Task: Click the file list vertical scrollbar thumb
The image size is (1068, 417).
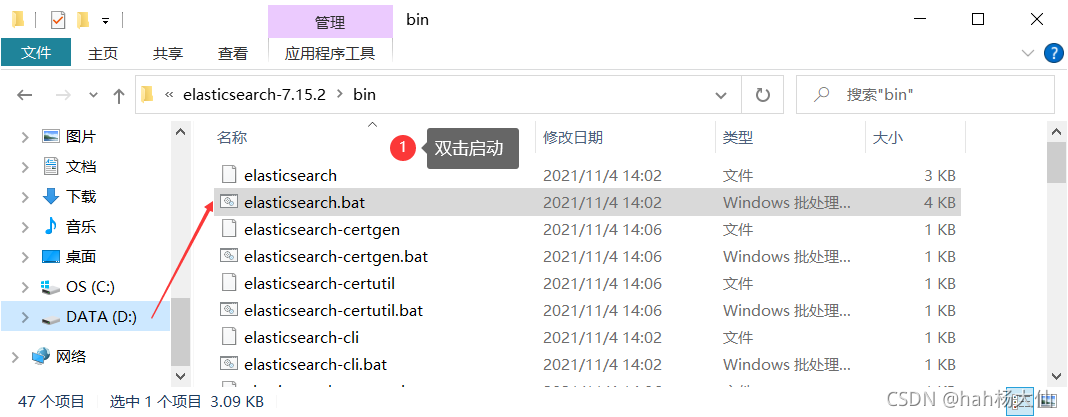Action: (1056, 164)
